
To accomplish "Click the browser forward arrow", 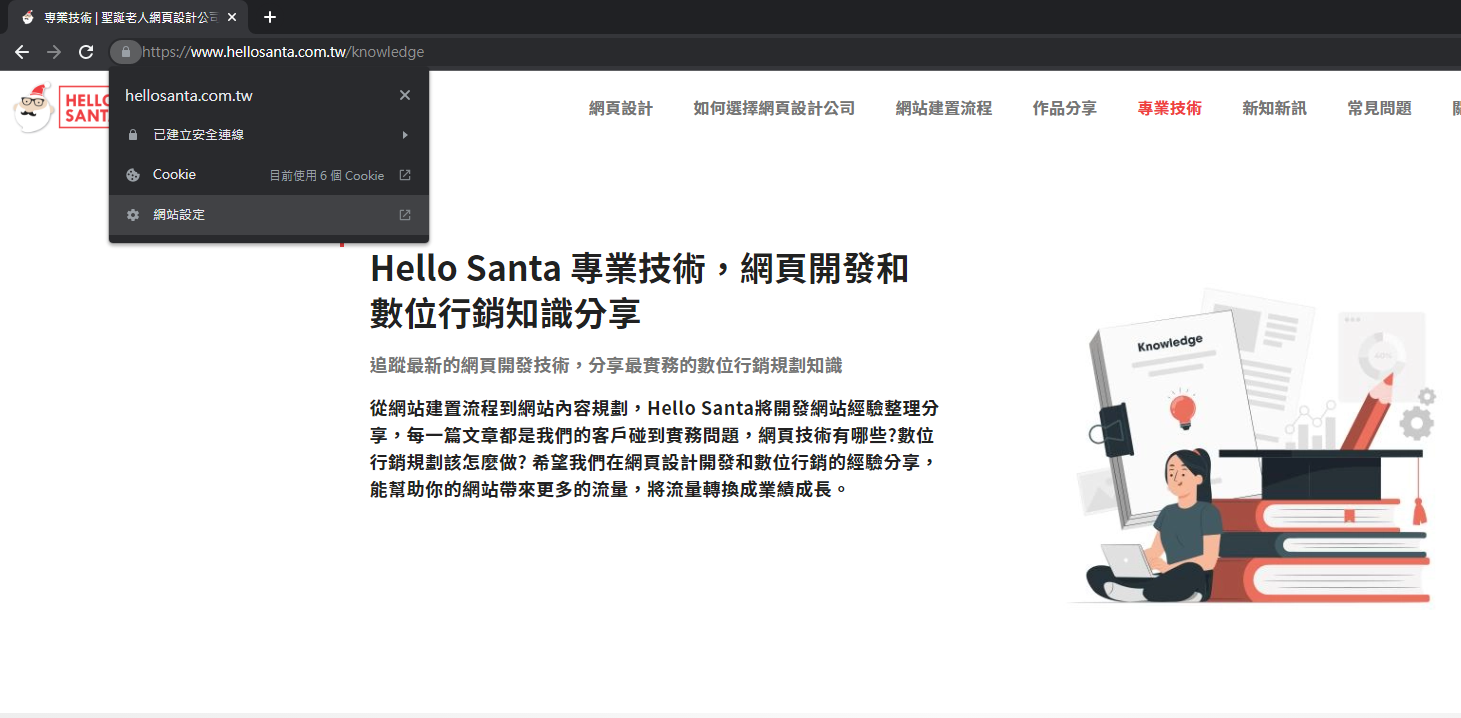I will [54, 52].
